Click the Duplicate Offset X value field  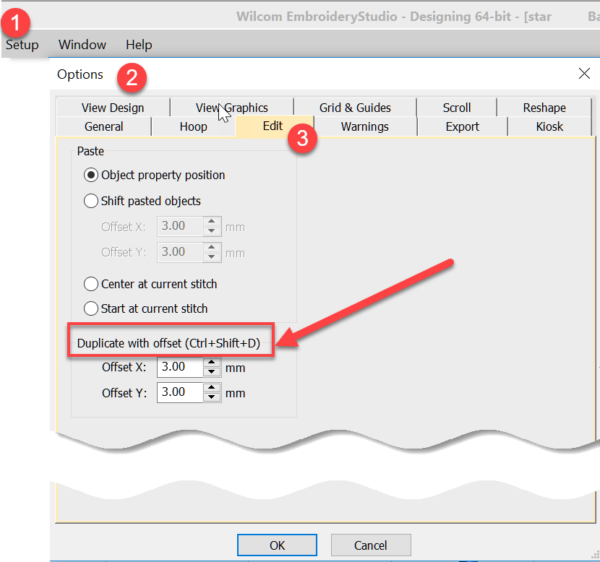point(178,368)
